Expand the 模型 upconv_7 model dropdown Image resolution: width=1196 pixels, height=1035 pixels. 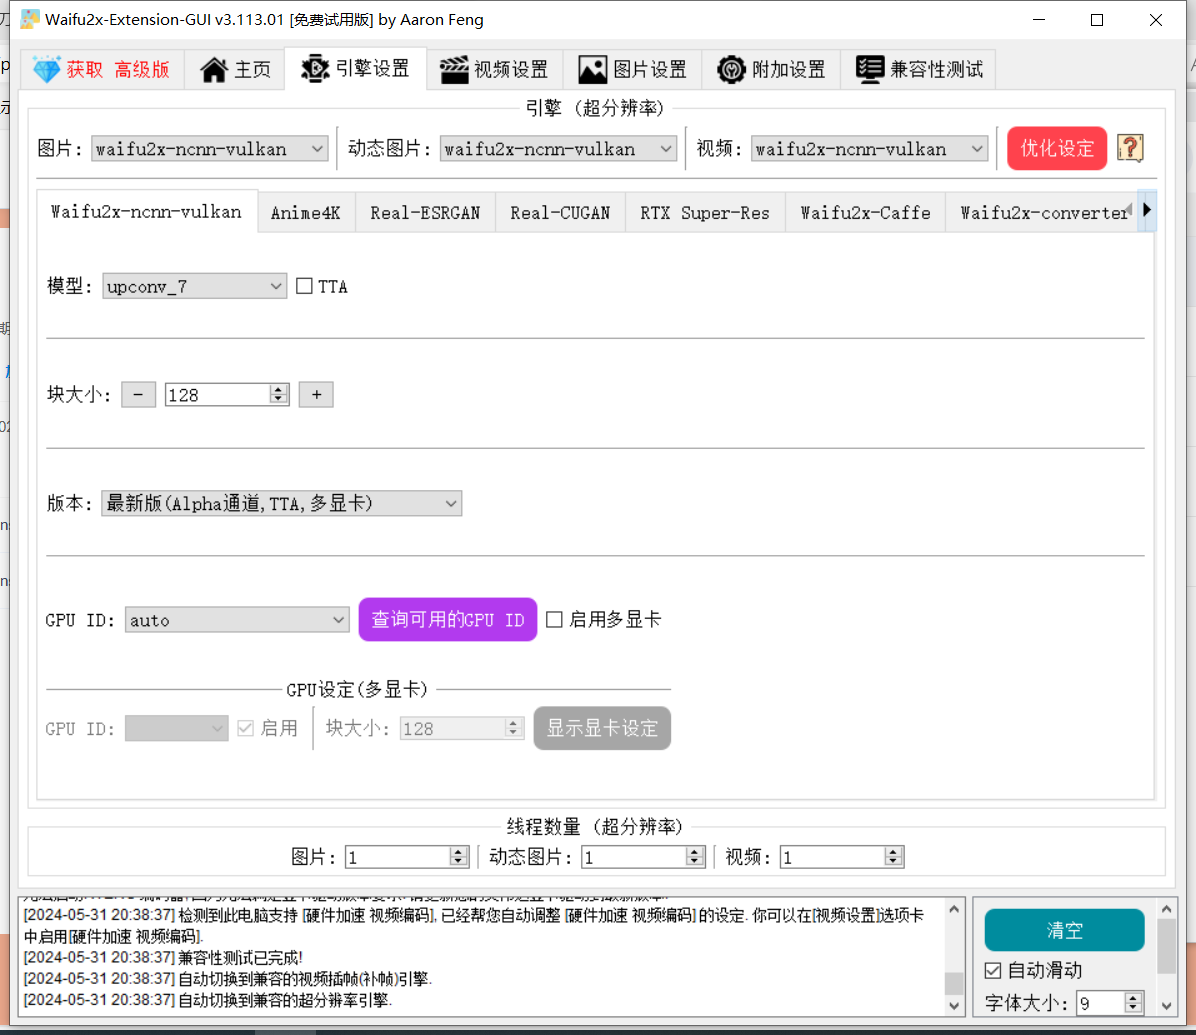(195, 287)
